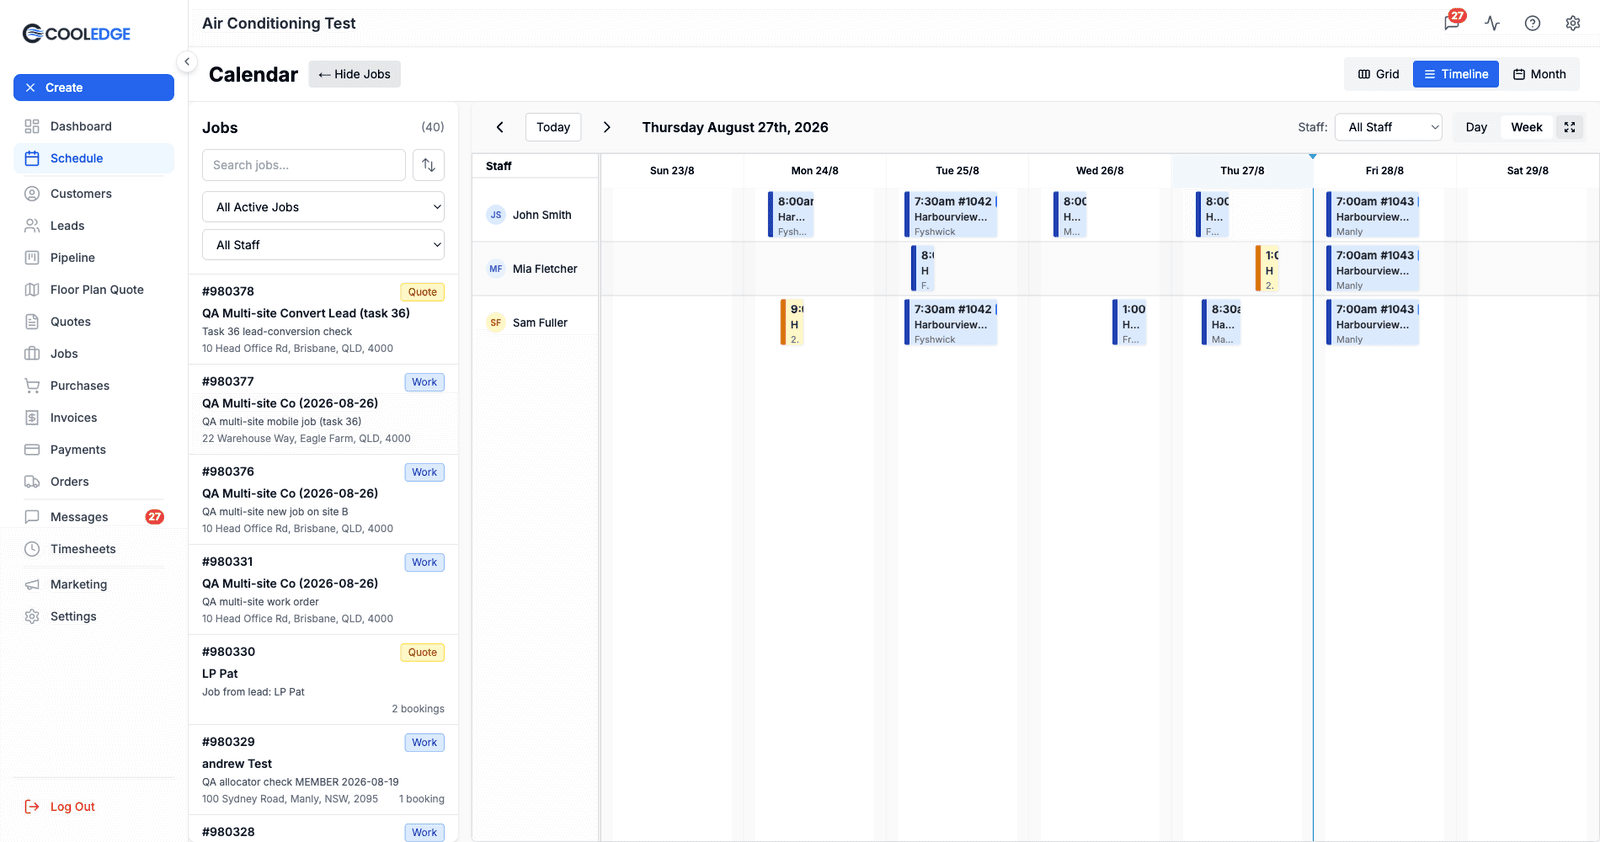This screenshot has width=1600, height=842.
Task: Click the Create button
Action: pyautogui.click(x=93, y=88)
